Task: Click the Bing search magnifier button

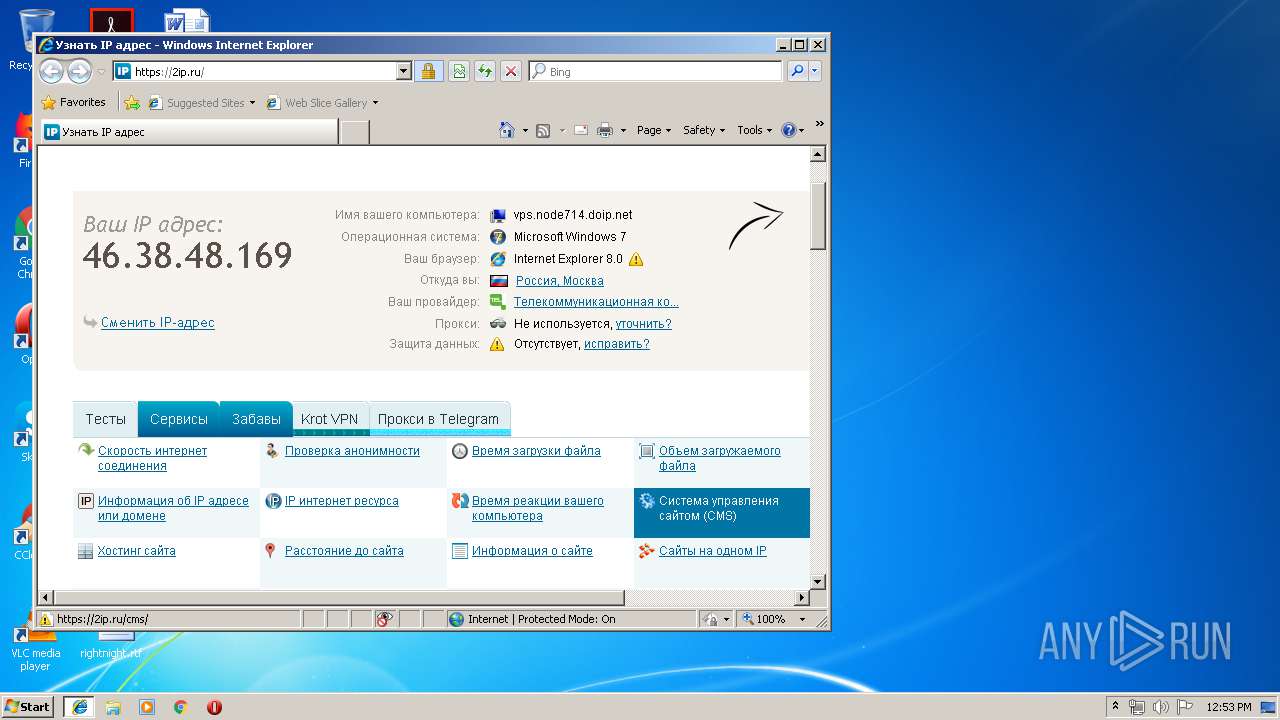Action: [797, 71]
